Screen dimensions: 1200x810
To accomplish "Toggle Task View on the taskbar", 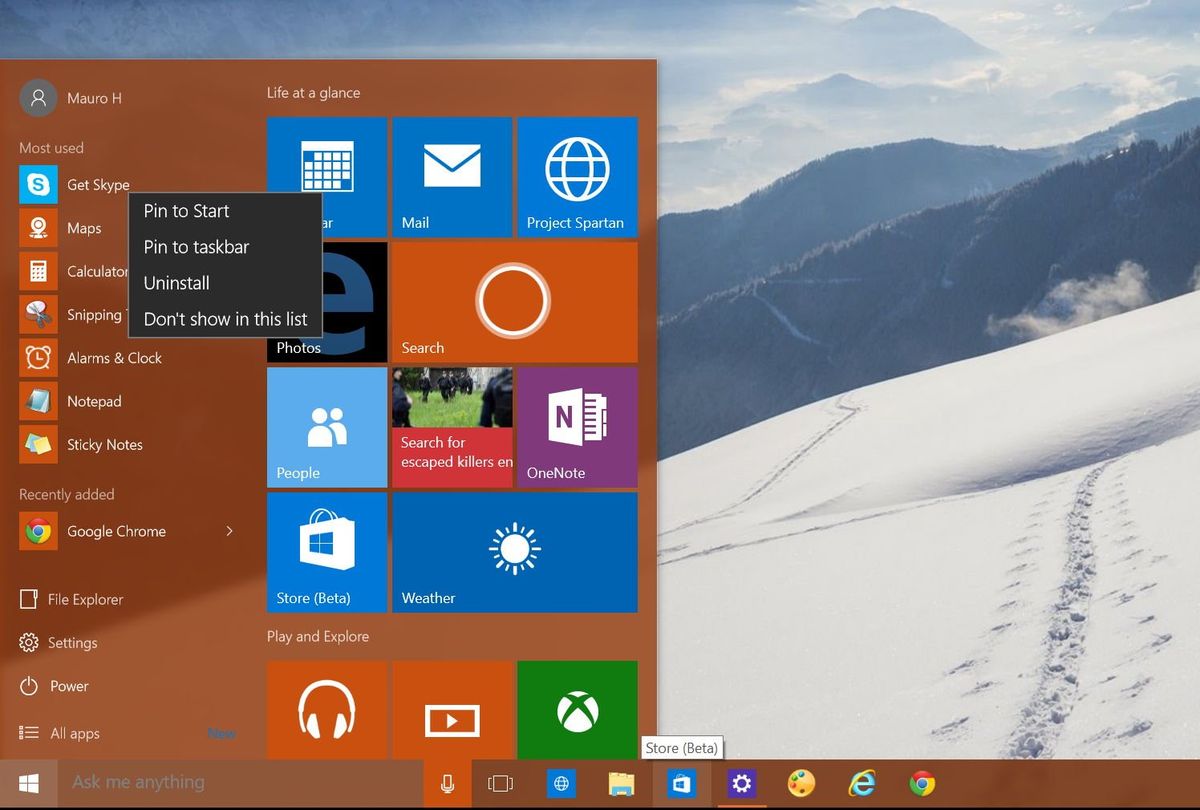I will 500,783.
